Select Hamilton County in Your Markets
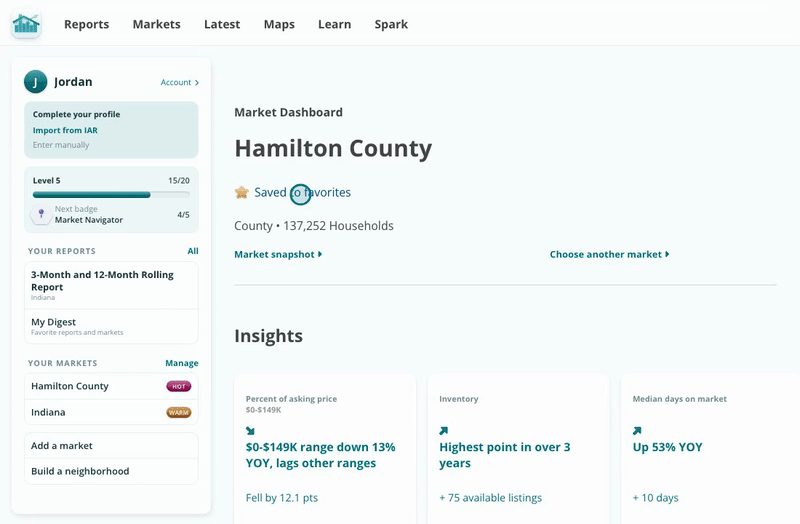 coord(111,386)
